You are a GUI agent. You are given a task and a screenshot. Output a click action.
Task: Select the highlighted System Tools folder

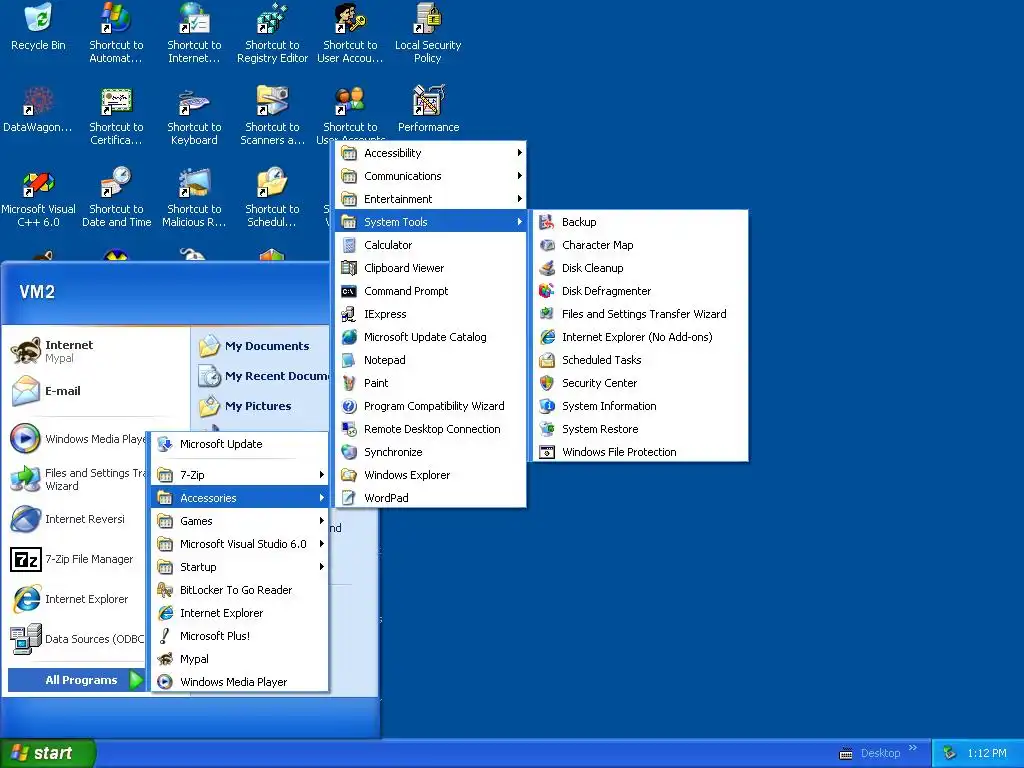click(431, 222)
